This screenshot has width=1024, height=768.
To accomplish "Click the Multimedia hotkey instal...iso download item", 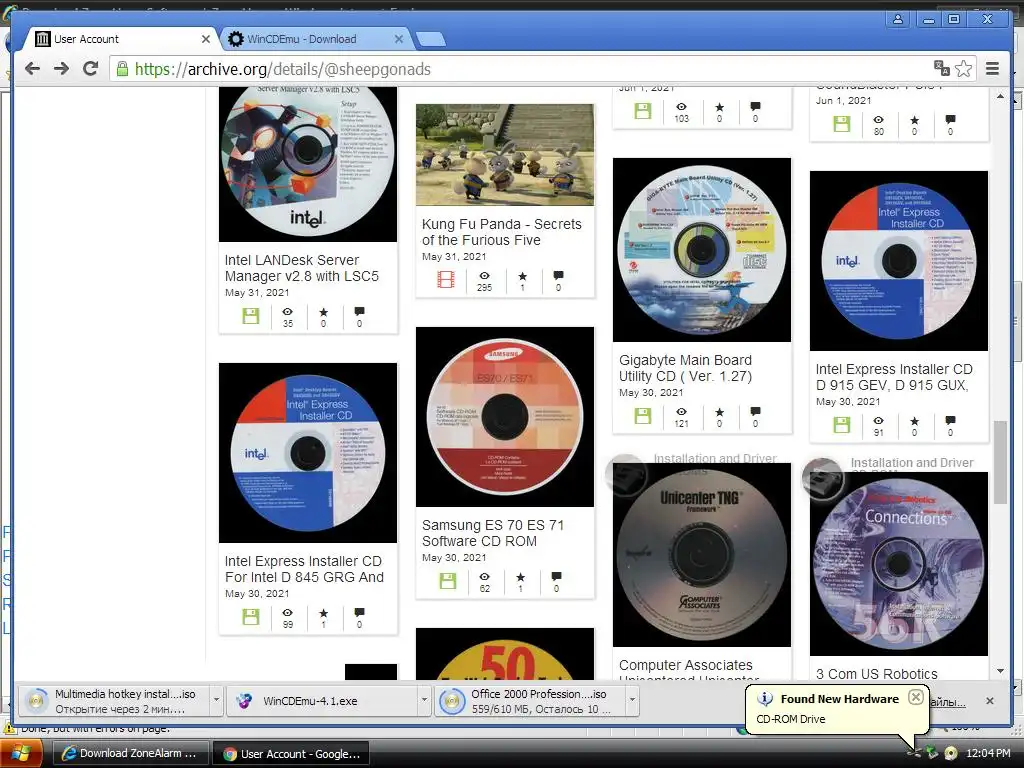I will click(112, 701).
